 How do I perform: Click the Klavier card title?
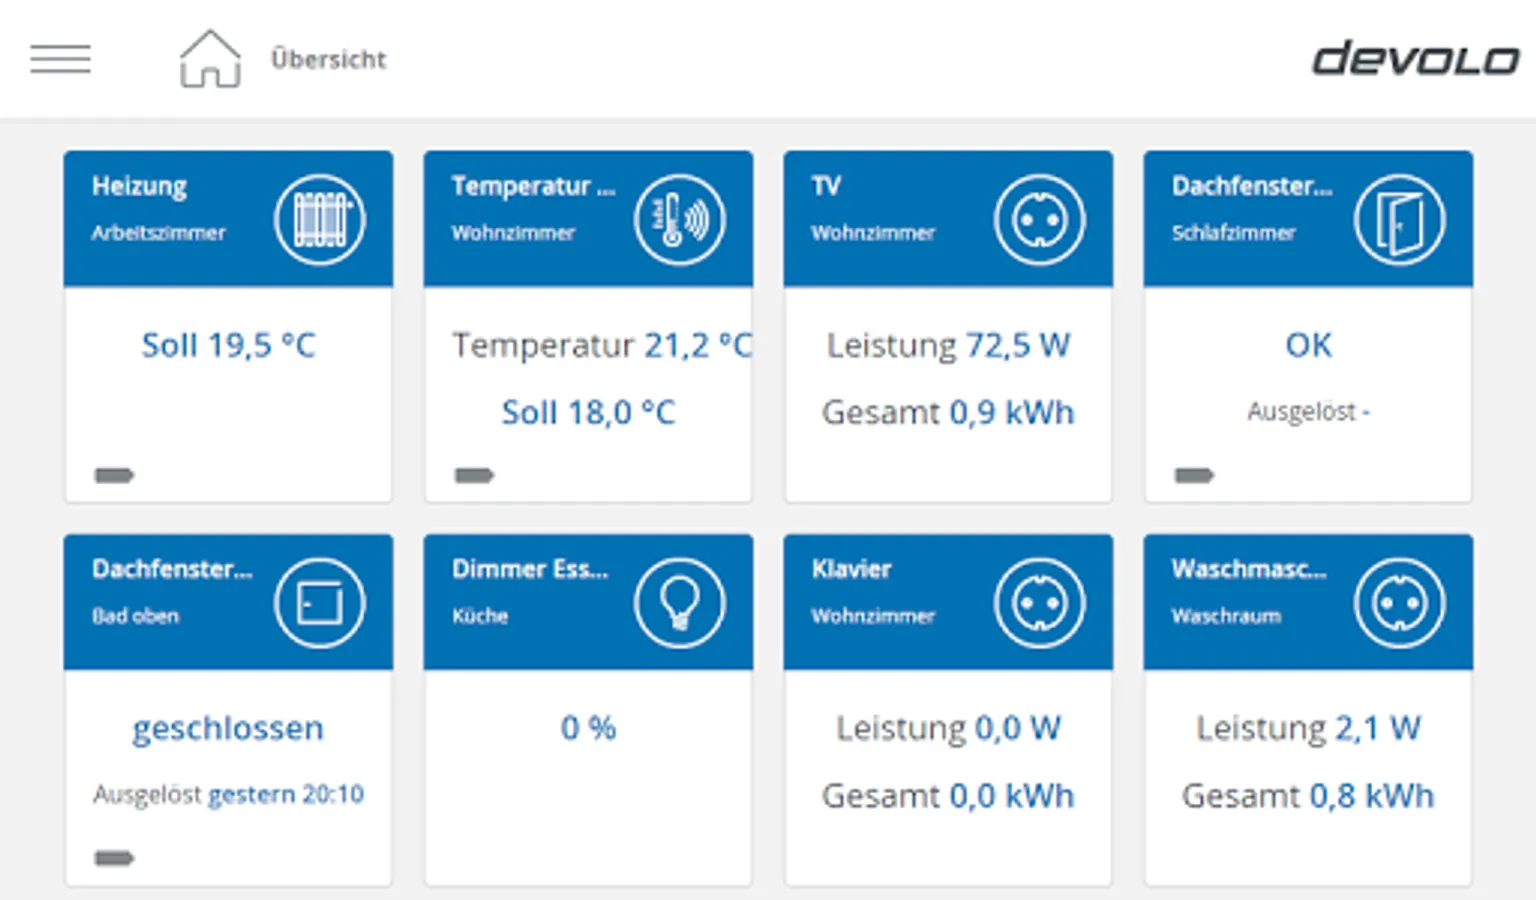851,569
